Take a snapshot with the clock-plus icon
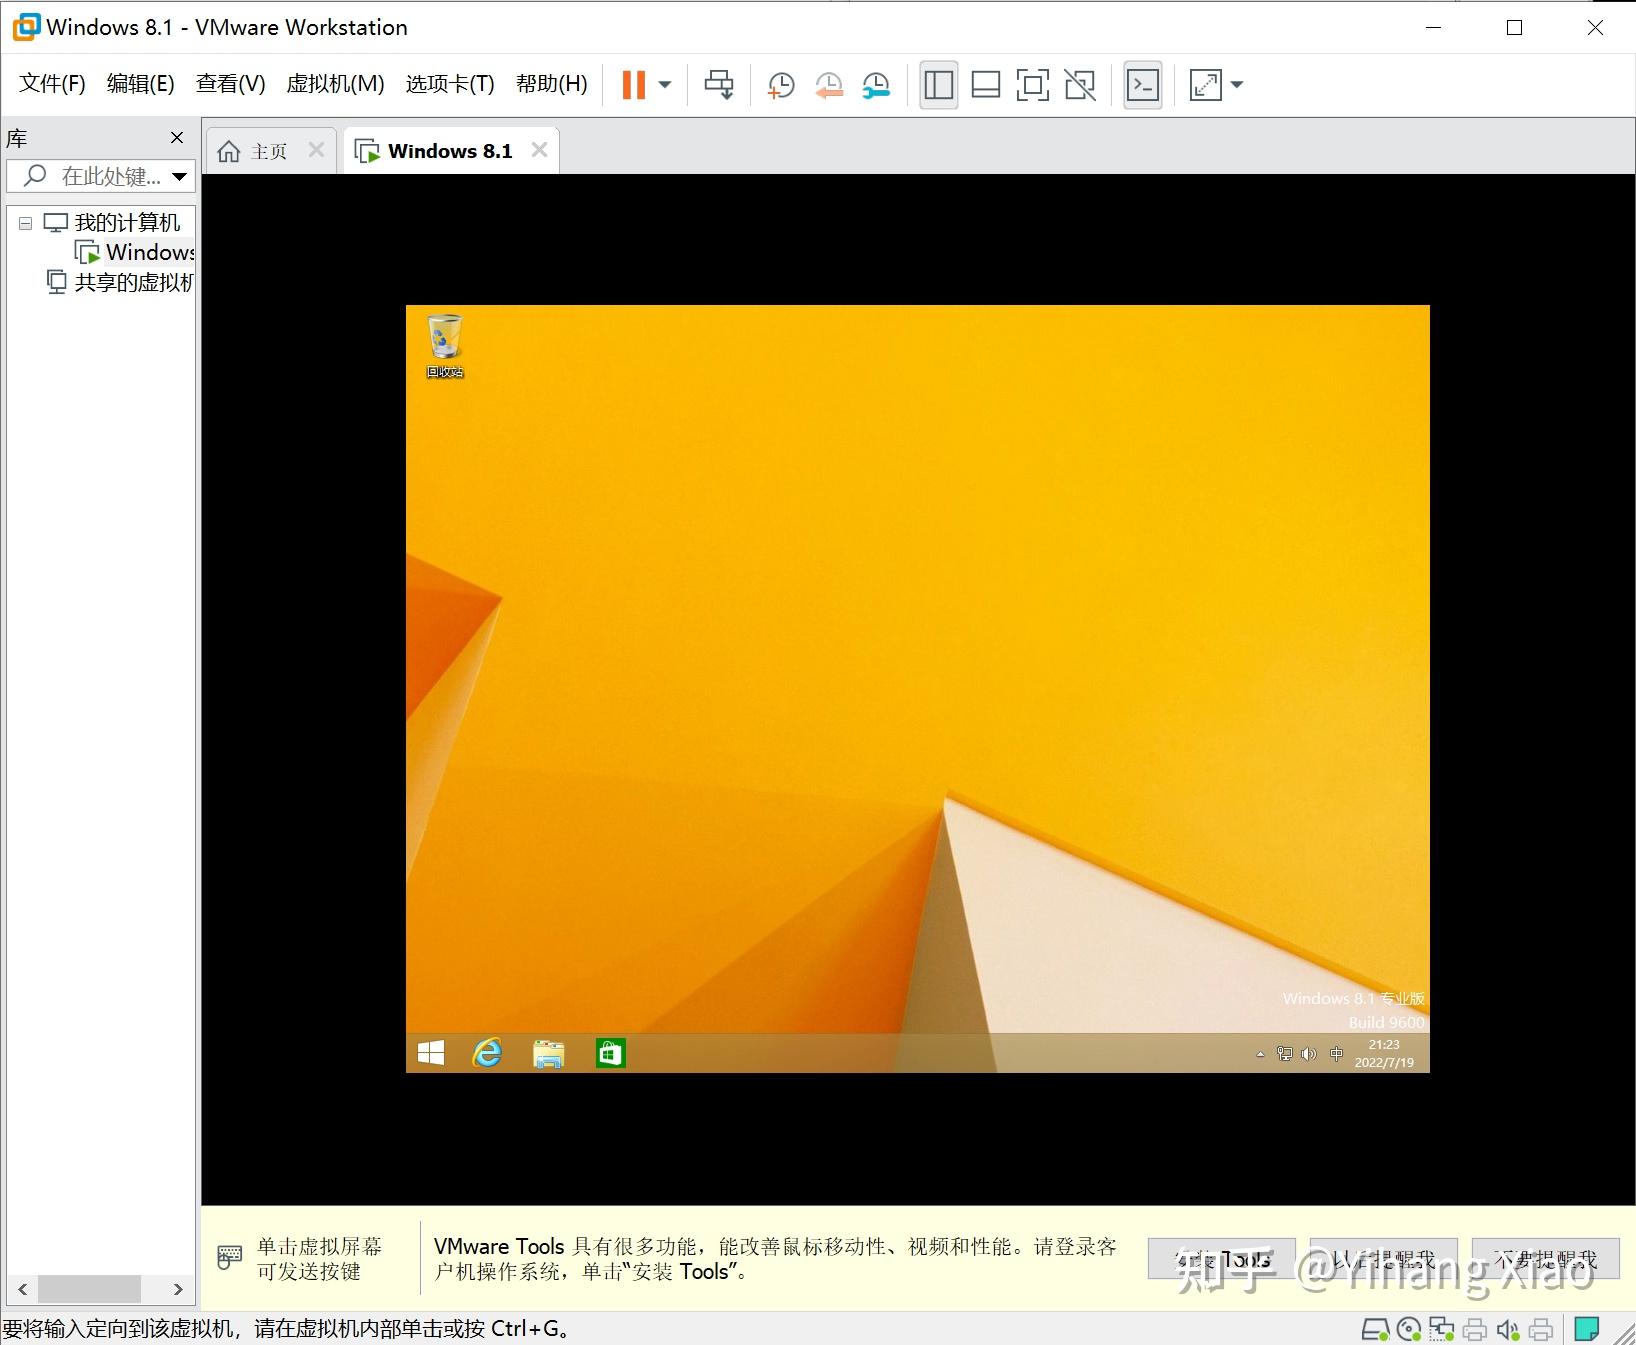The image size is (1636, 1345). (780, 85)
